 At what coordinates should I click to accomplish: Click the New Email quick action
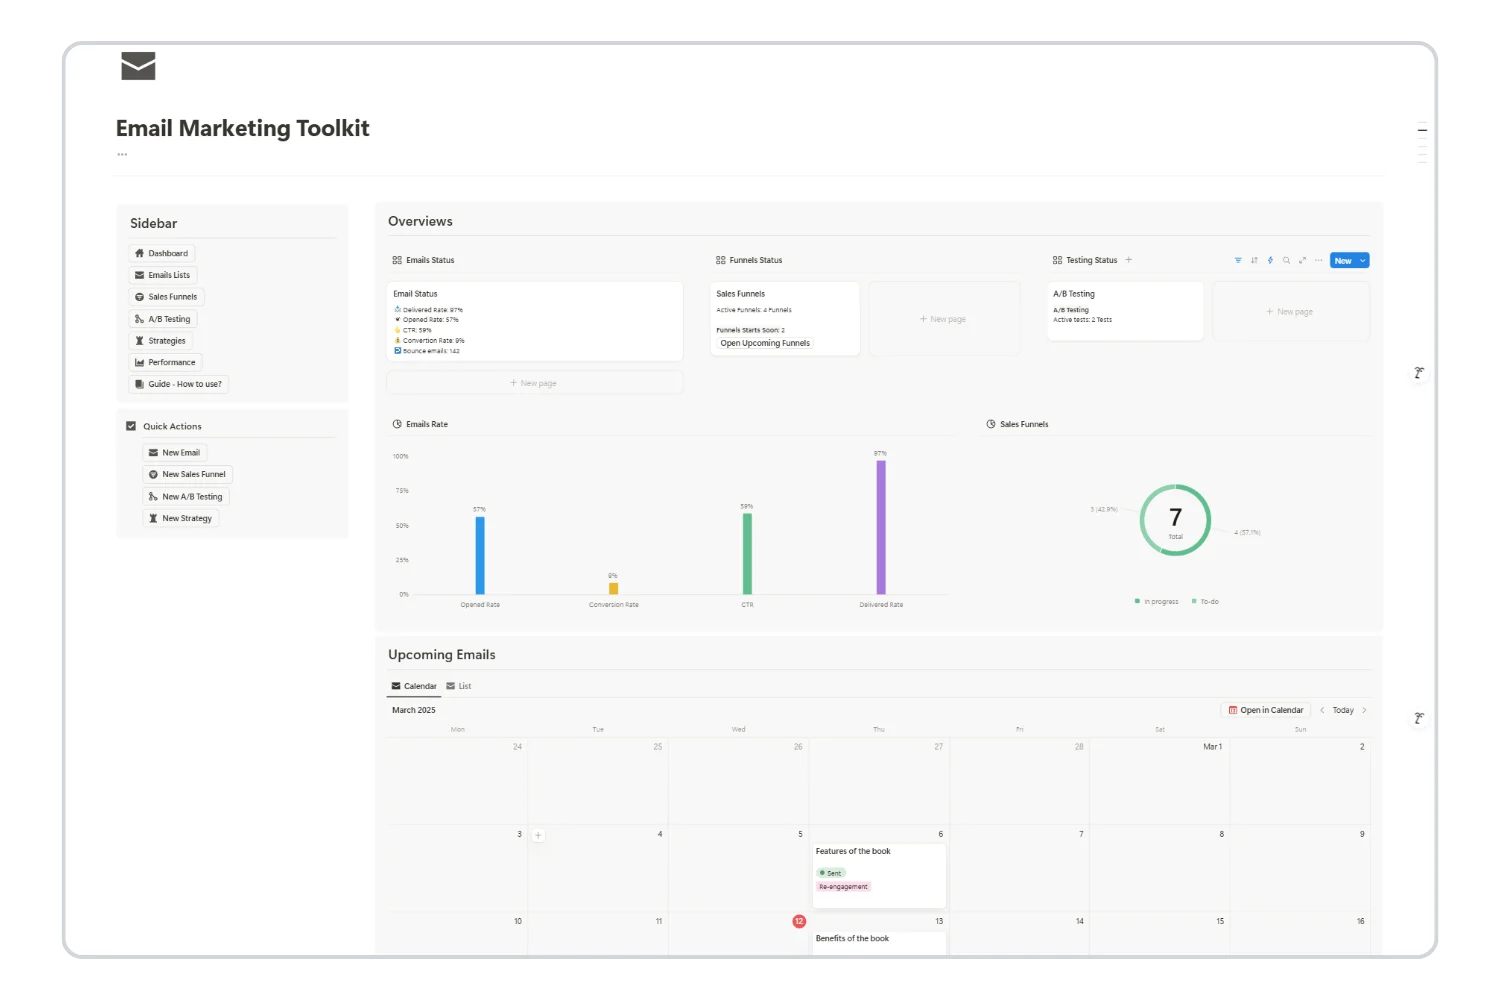[175, 452]
